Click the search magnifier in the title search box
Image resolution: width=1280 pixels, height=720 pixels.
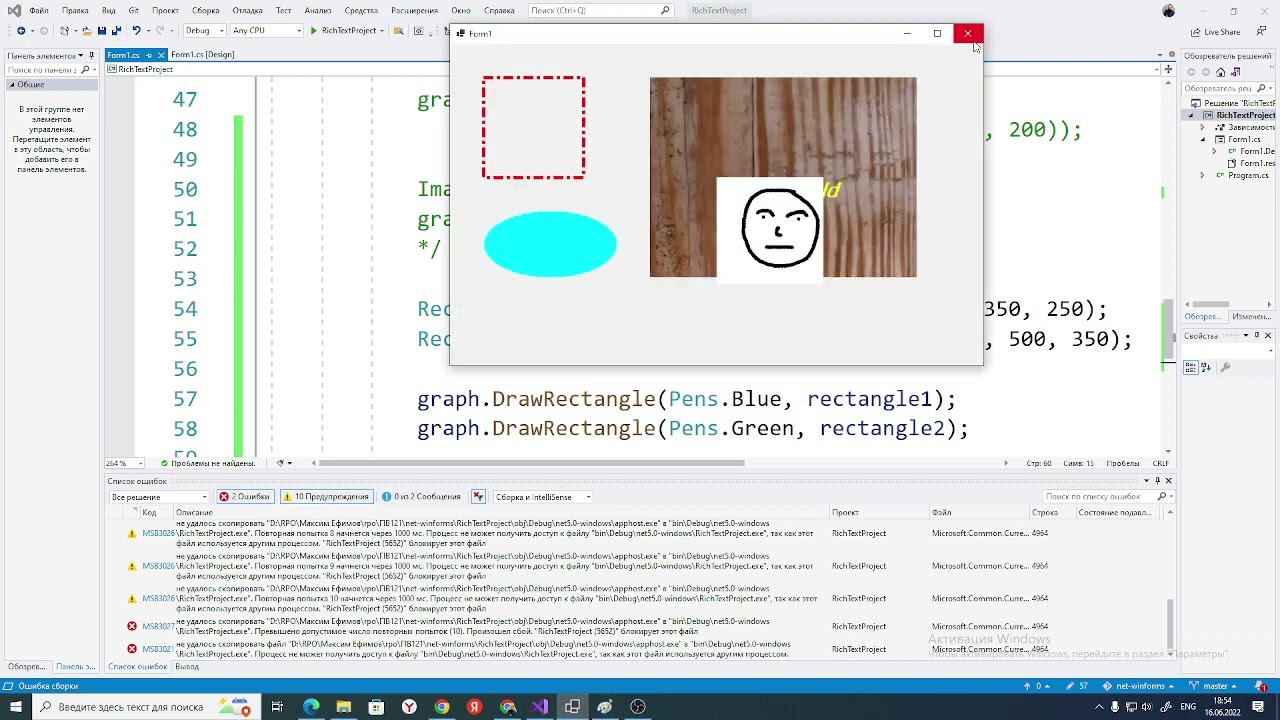click(665, 10)
